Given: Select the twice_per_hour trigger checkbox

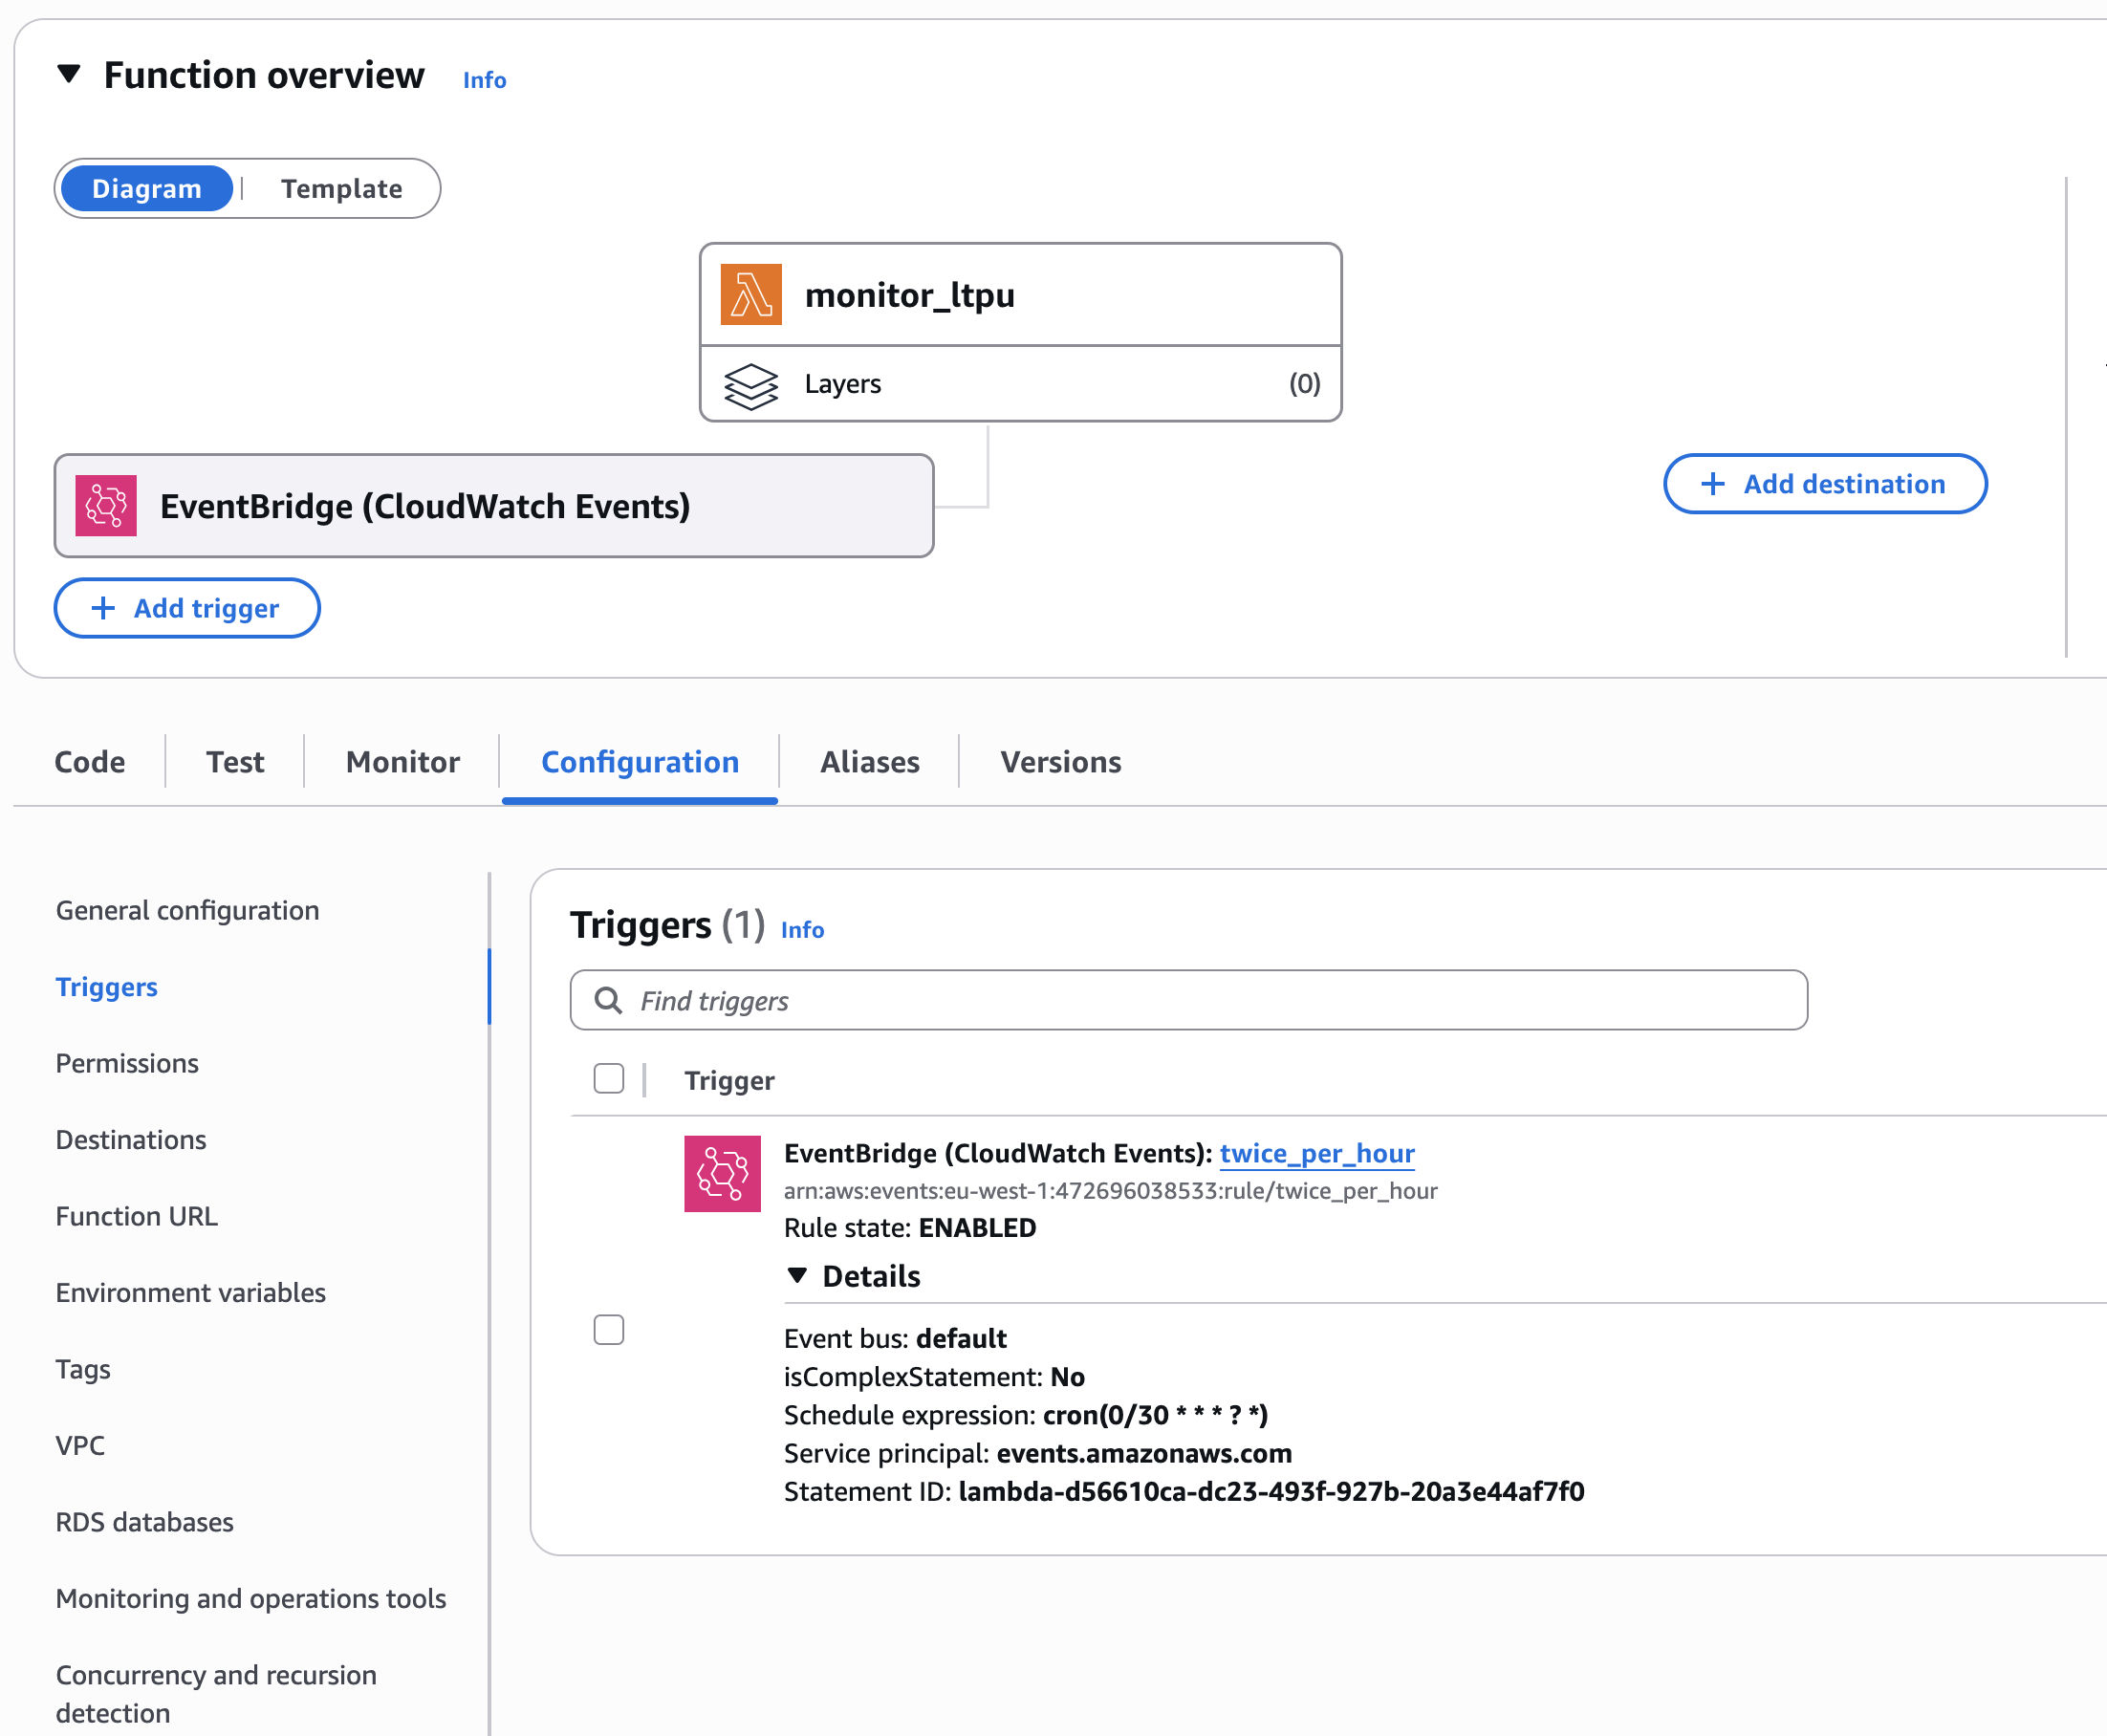Looking at the screenshot, I should point(608,1330).
